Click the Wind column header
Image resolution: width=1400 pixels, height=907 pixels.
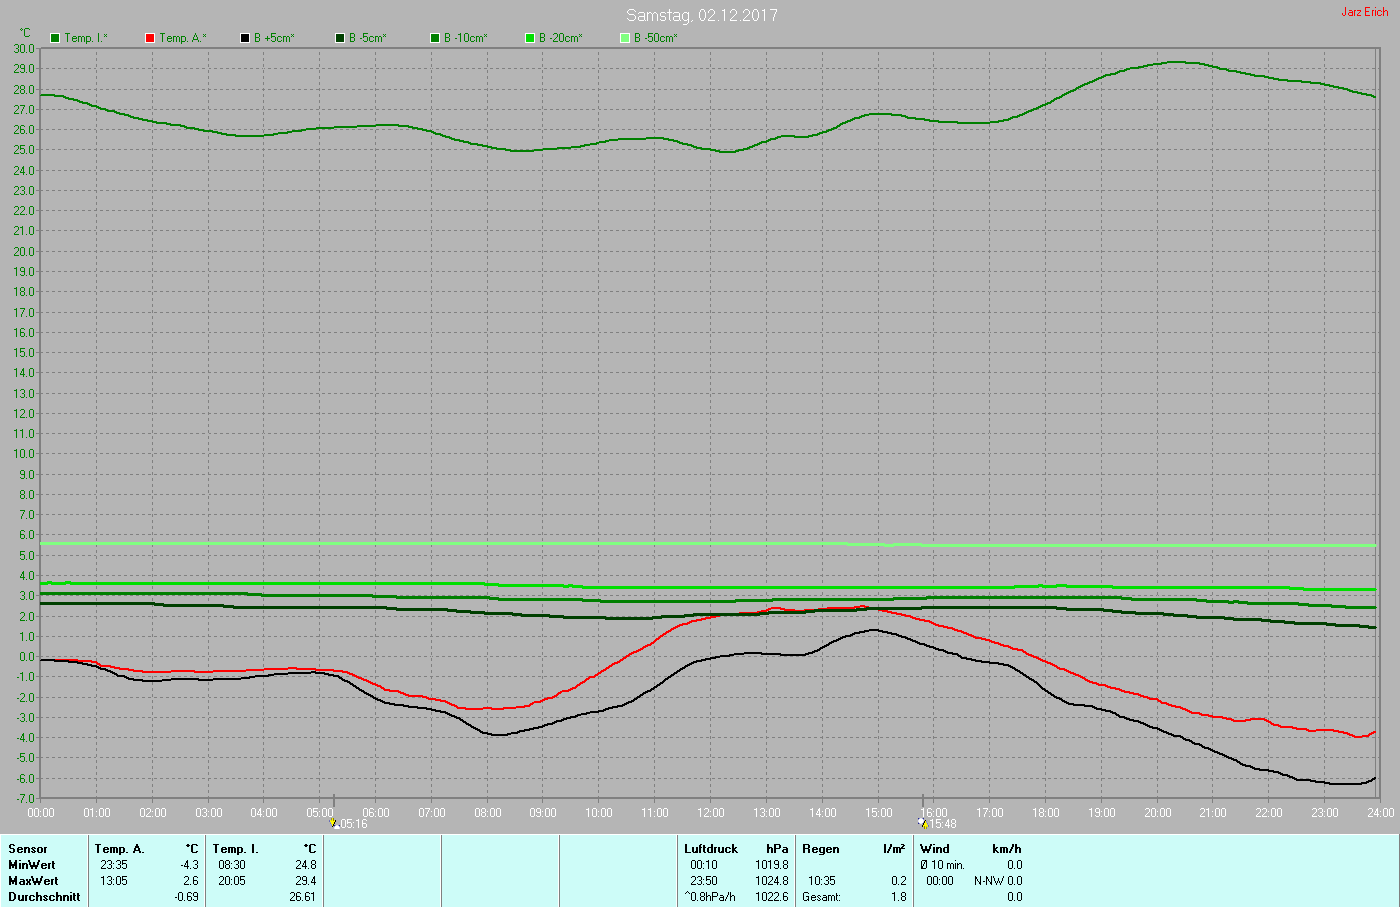click(934, 849)
